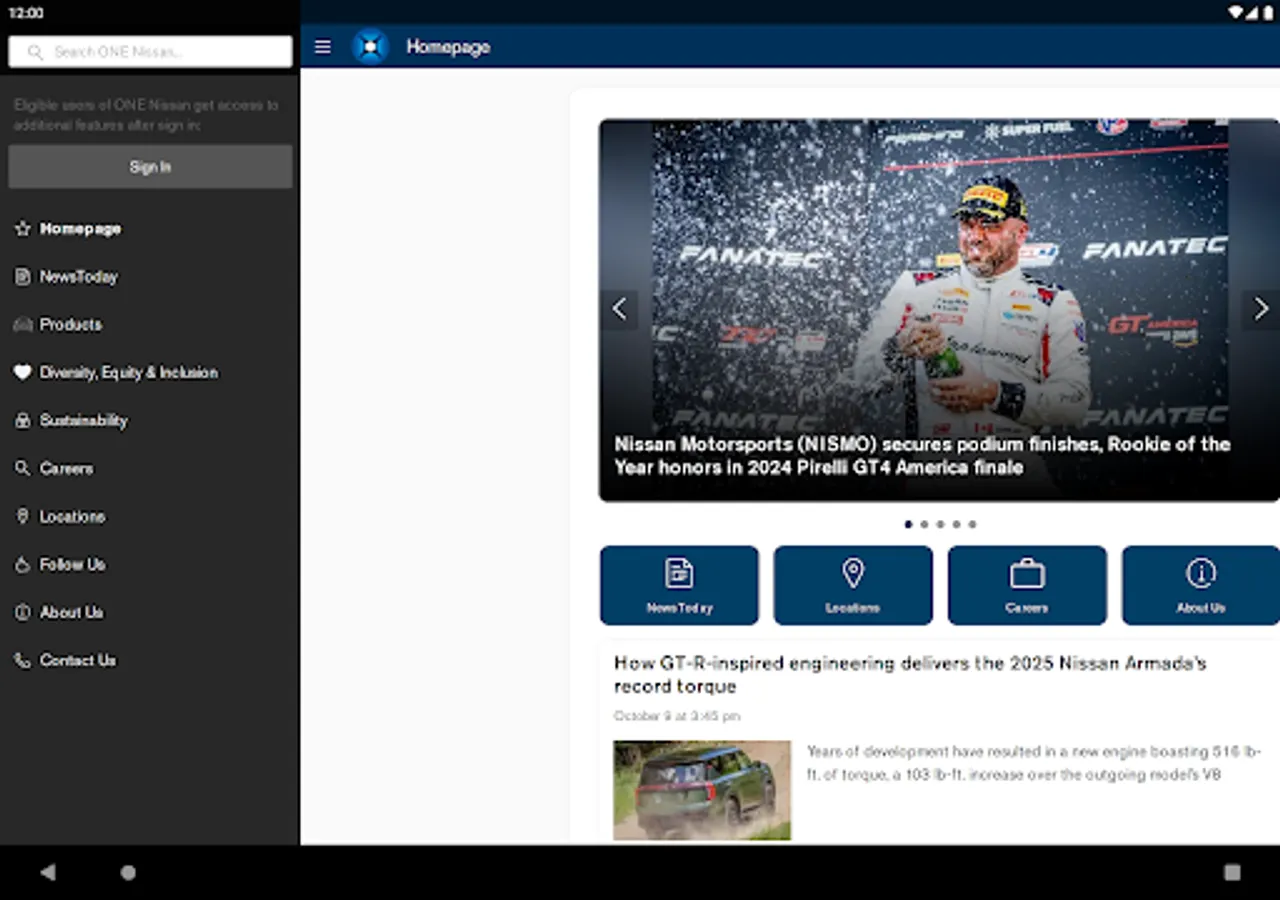Screen dimensions: 1280x900
Task: Click the About Us info icon in sidebar
Action: [22, 612]
